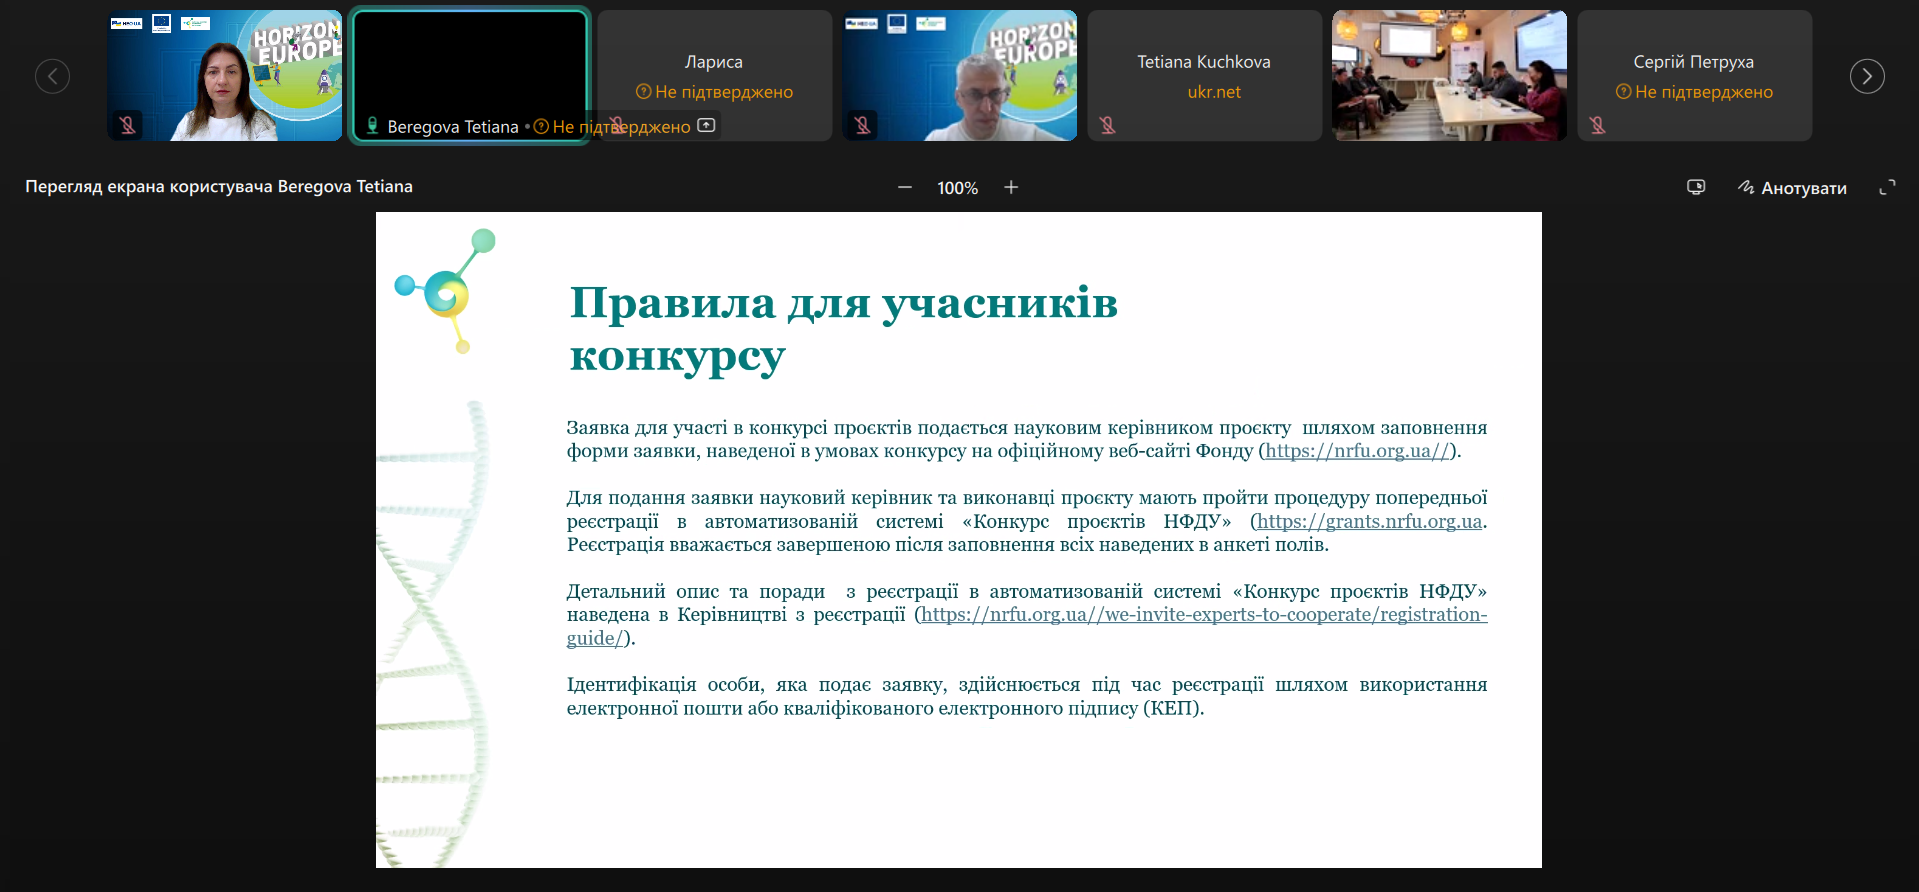Select the meeting room video tile
Screen dimensions: 1919x892
(x=1449, y=76)
